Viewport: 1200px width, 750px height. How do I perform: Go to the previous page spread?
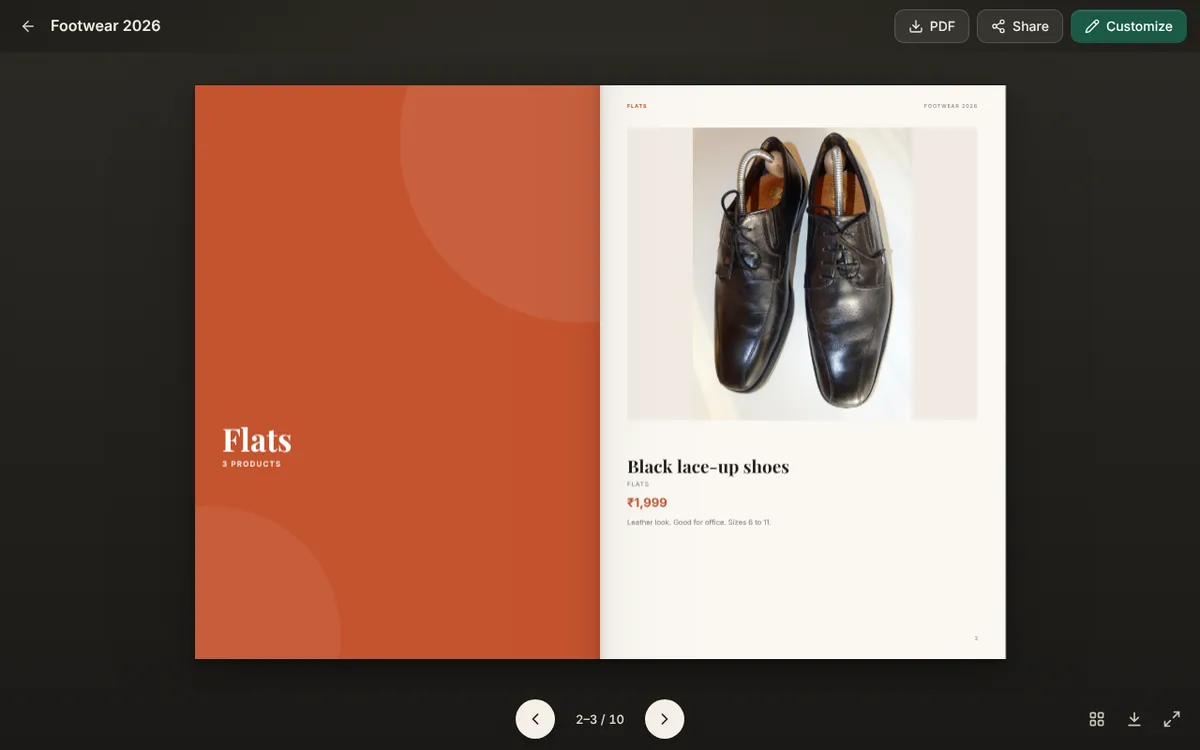click(x=535, y=719)
